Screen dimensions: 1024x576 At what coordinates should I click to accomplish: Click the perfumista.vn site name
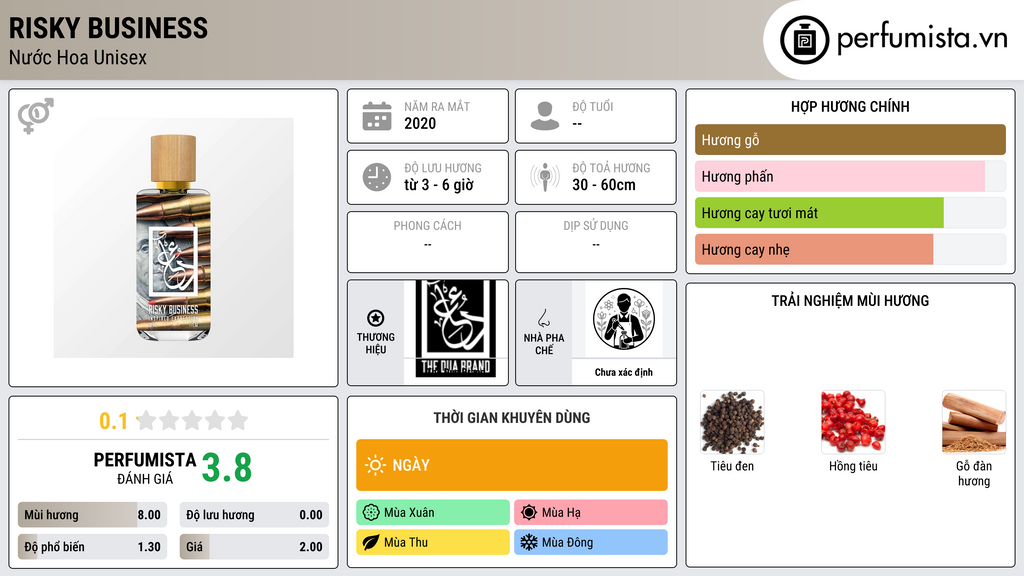tap(922, 38)
